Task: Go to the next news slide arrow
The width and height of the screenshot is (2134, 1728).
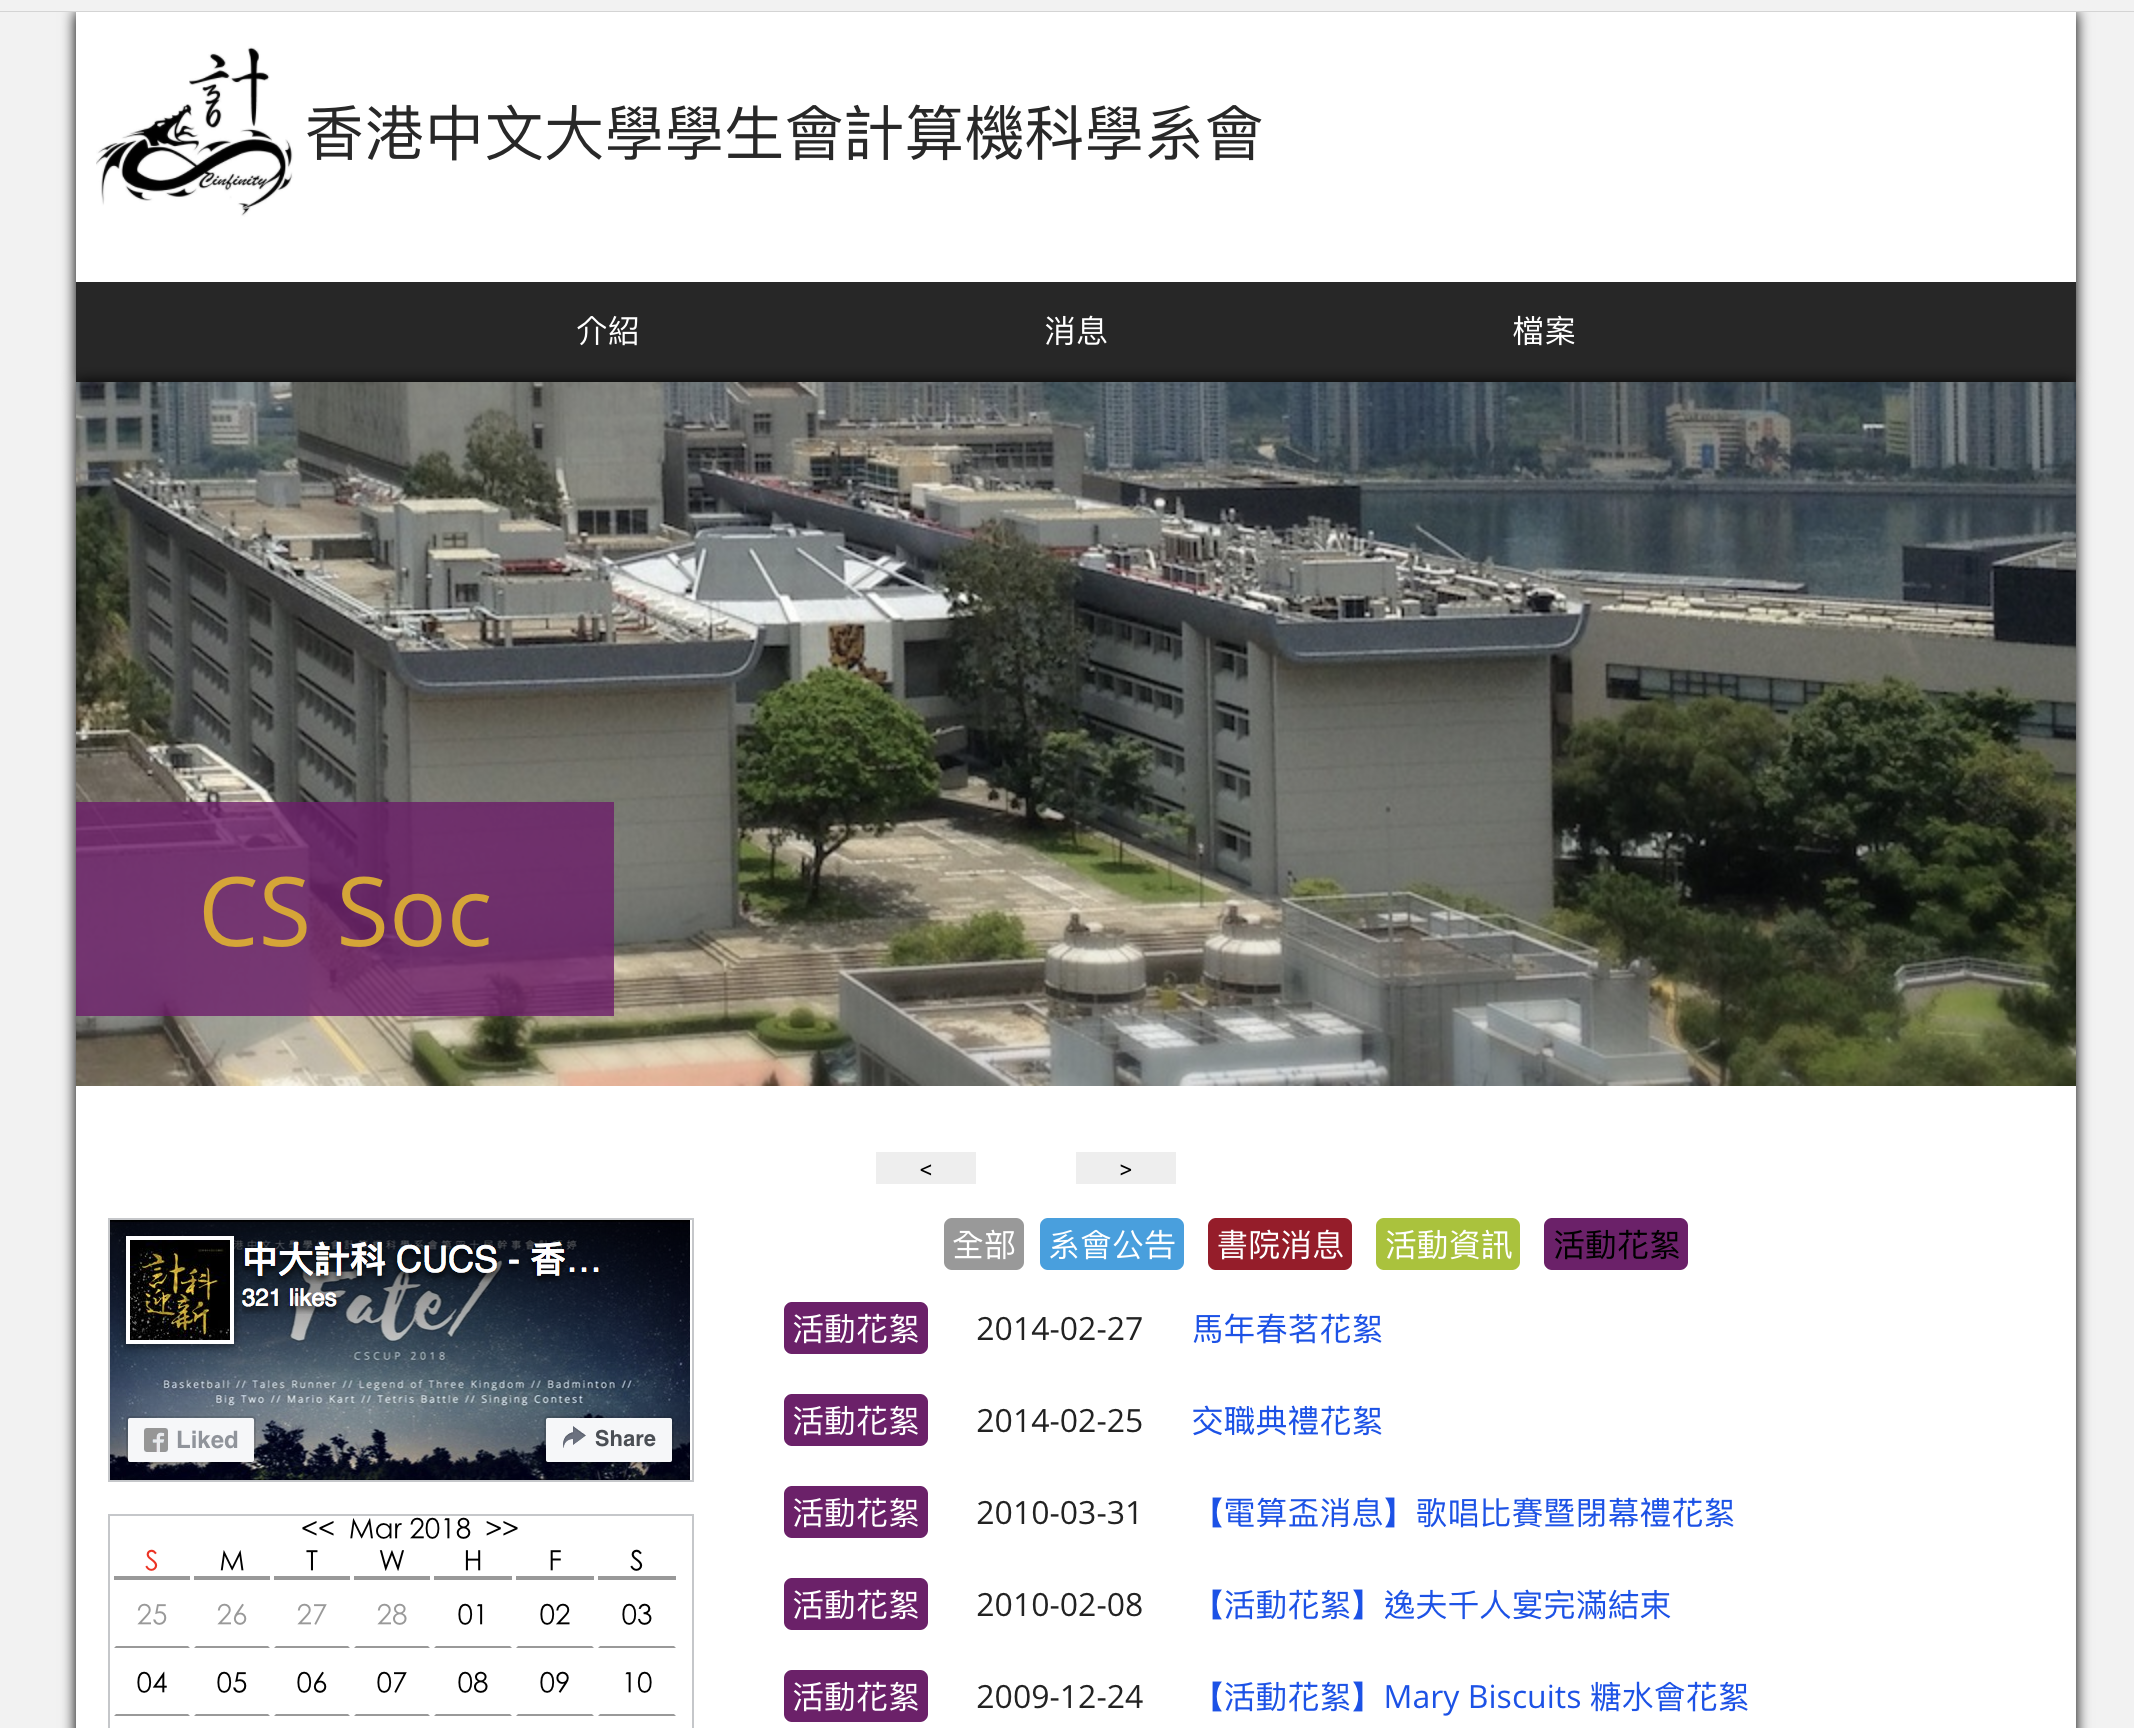Action: point(1125,1168)
